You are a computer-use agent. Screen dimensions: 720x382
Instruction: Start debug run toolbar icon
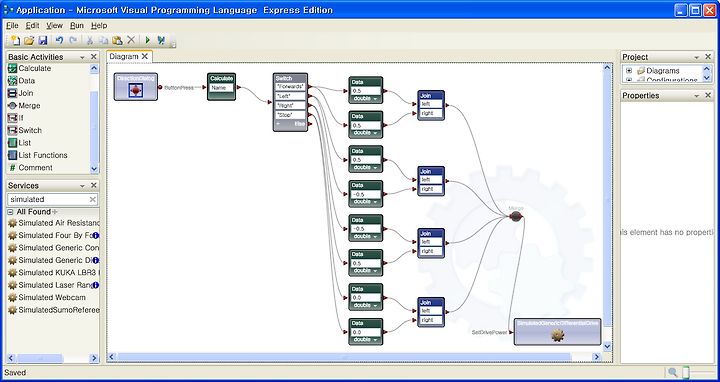coord(161,40)
